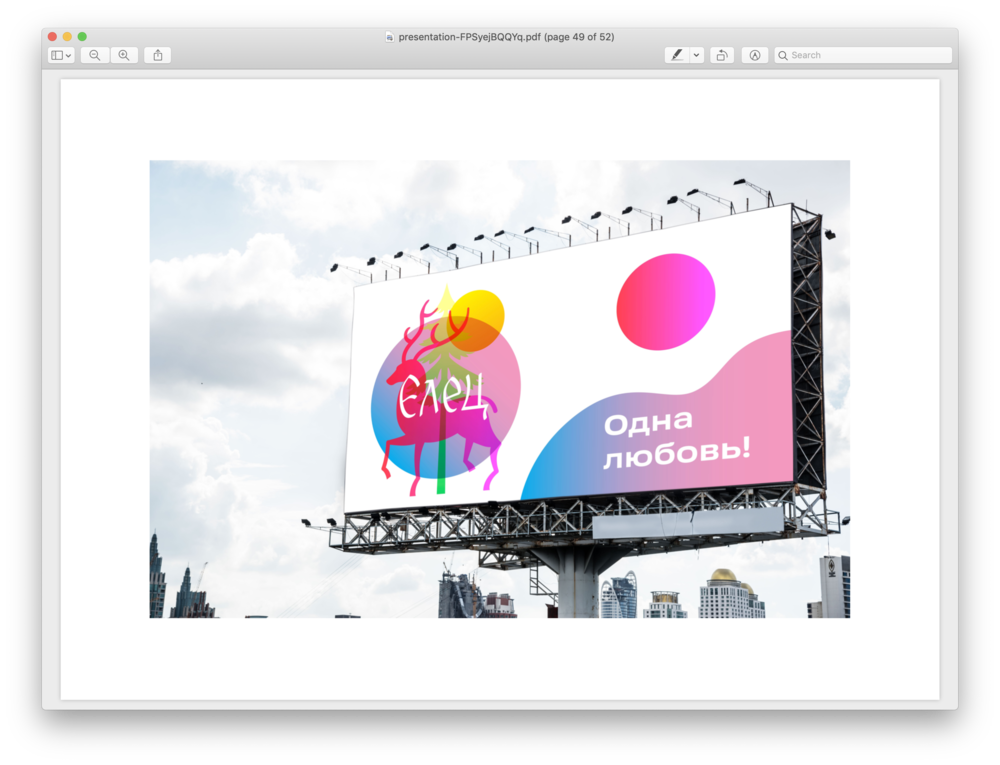
Task: Click the Zoom Out magnifier button
Action: click(x=94, y=55)
